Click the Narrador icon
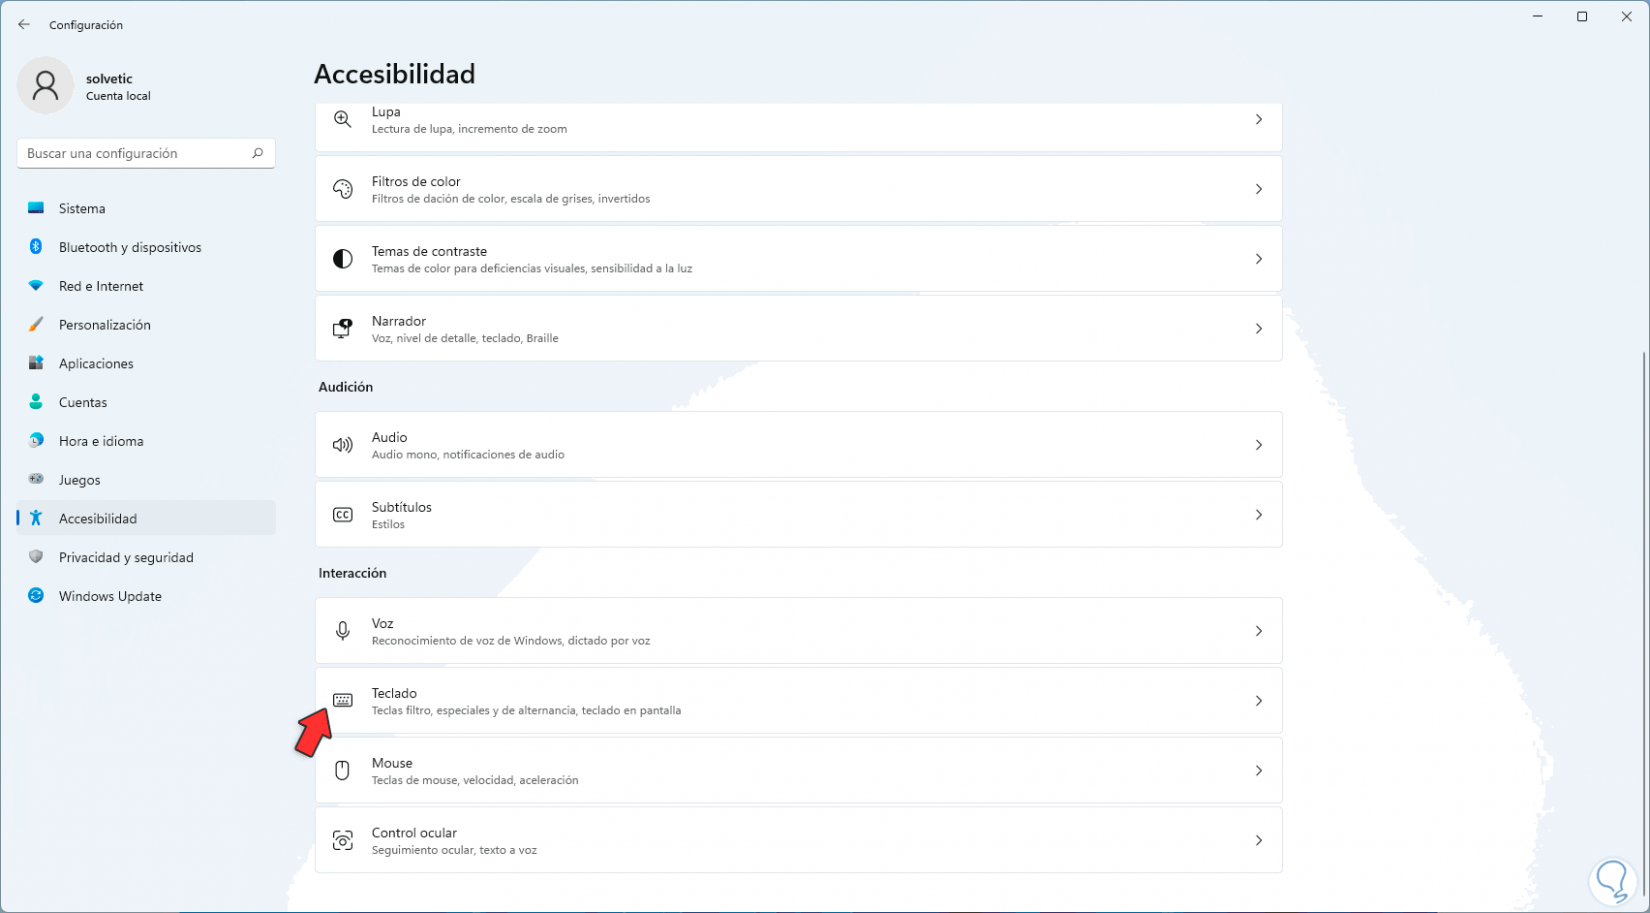Screen dimensions: 1650x913 pyautogui.click(x=342, y=329)
